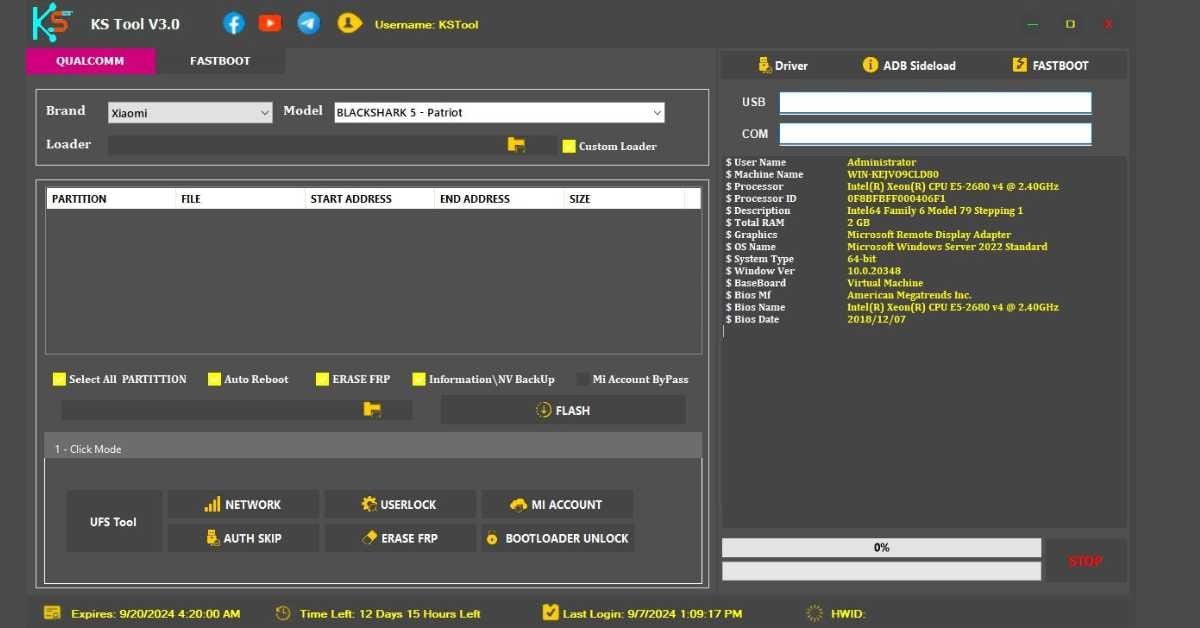1200x628 pixels.
Task: Open the UFS Tool
Action: 114,521
